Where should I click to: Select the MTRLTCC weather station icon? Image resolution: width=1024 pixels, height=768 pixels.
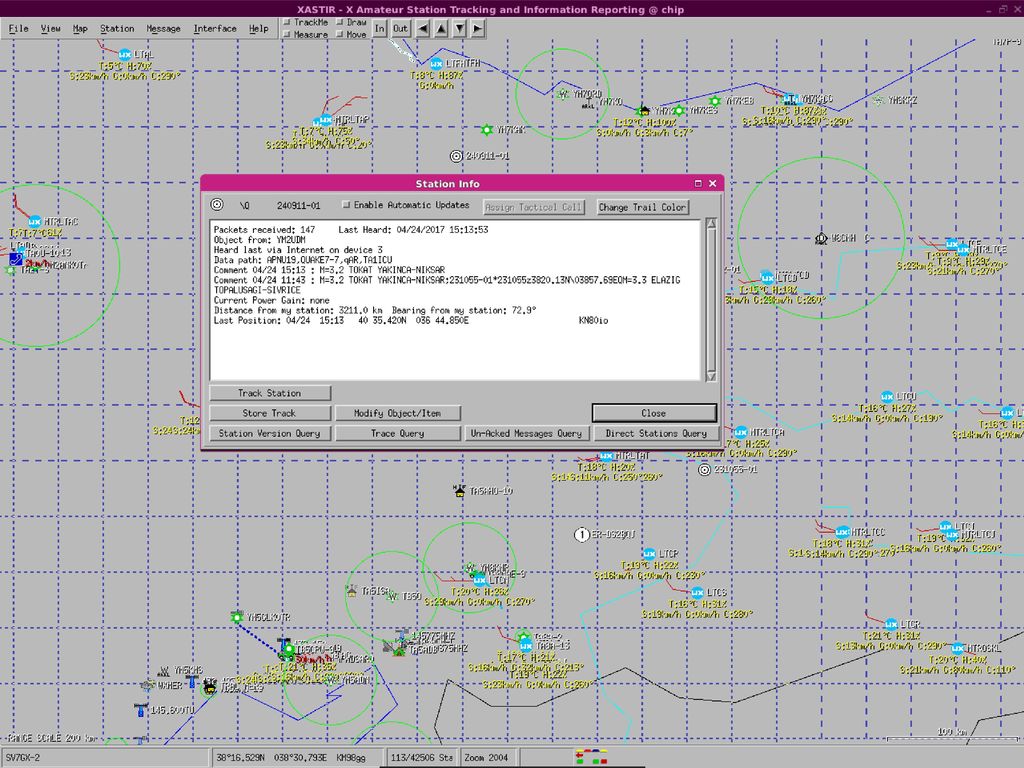842,532
